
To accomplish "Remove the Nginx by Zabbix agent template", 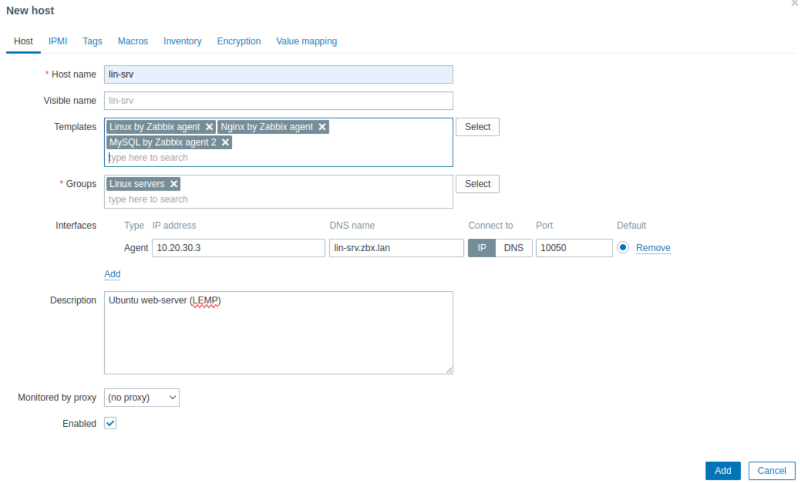I will click(322, 127).
